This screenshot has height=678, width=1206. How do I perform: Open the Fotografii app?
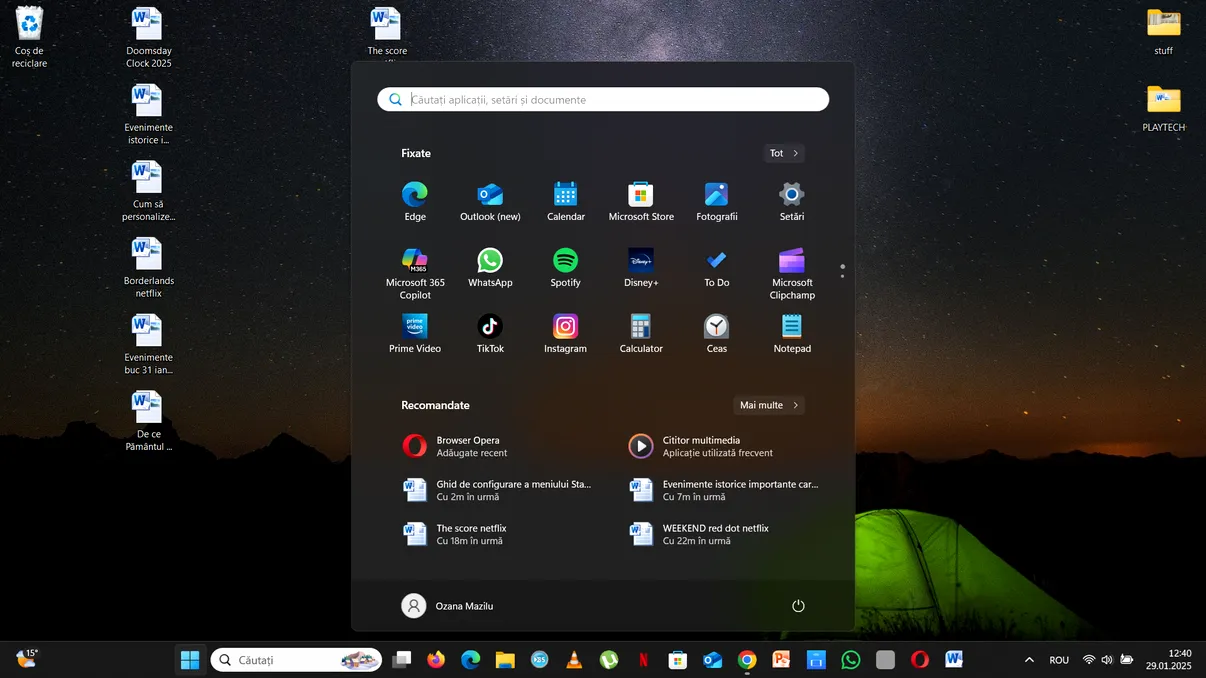coord(716,195)
